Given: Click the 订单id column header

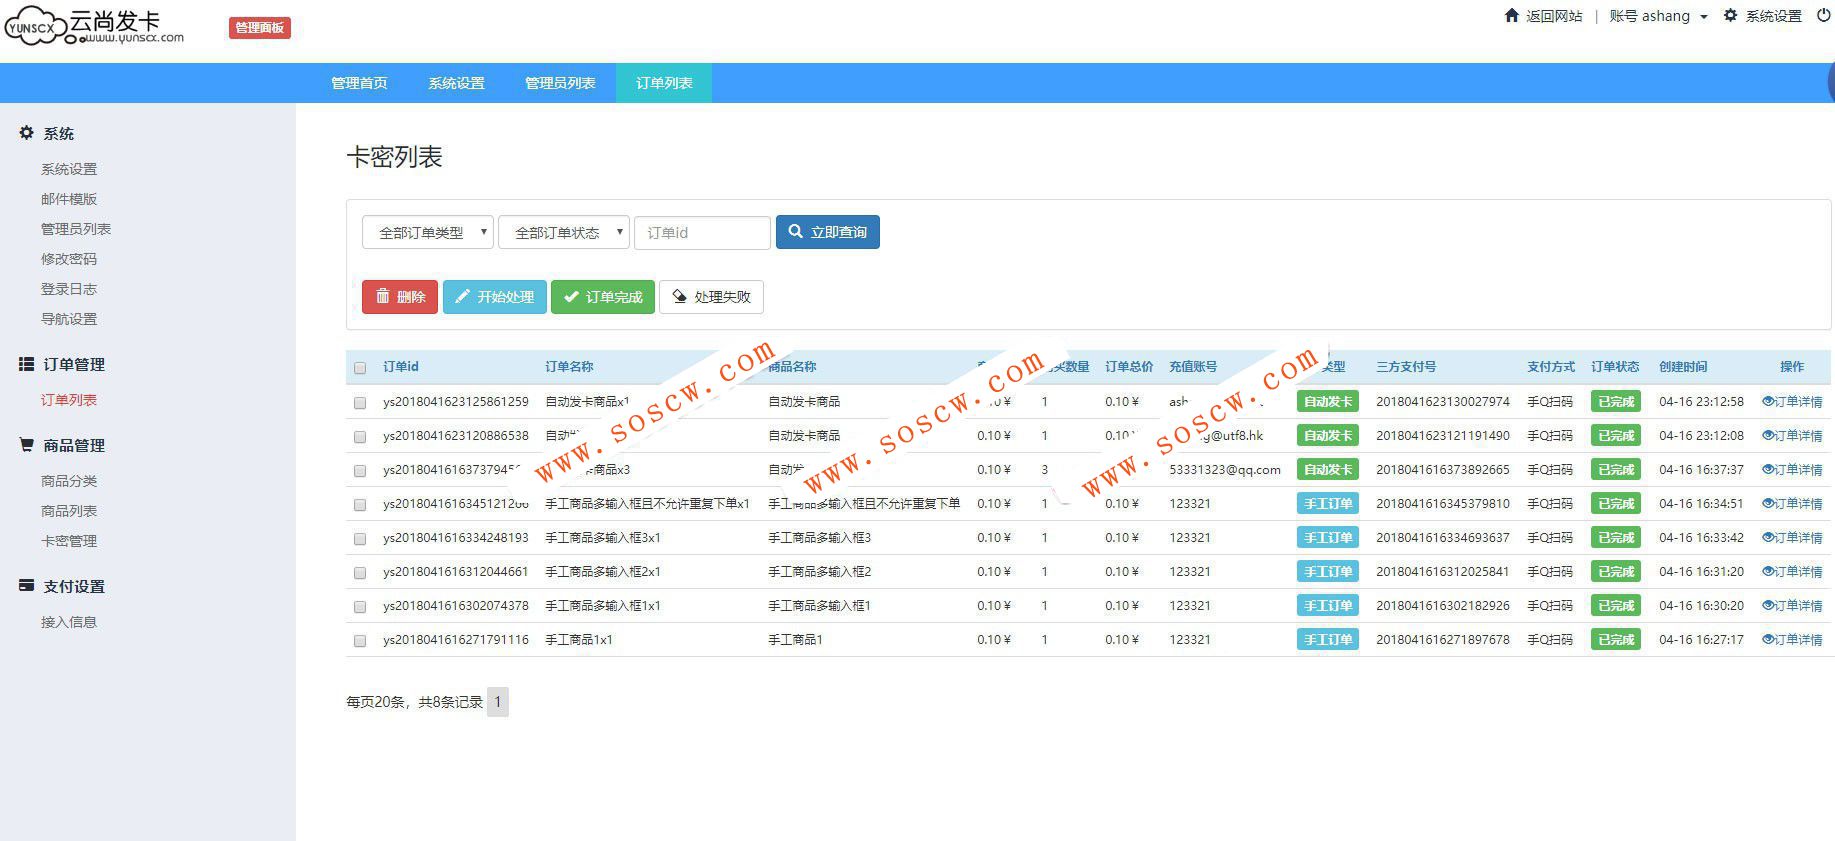Looking at the screenshot, I should coord(401,367).
